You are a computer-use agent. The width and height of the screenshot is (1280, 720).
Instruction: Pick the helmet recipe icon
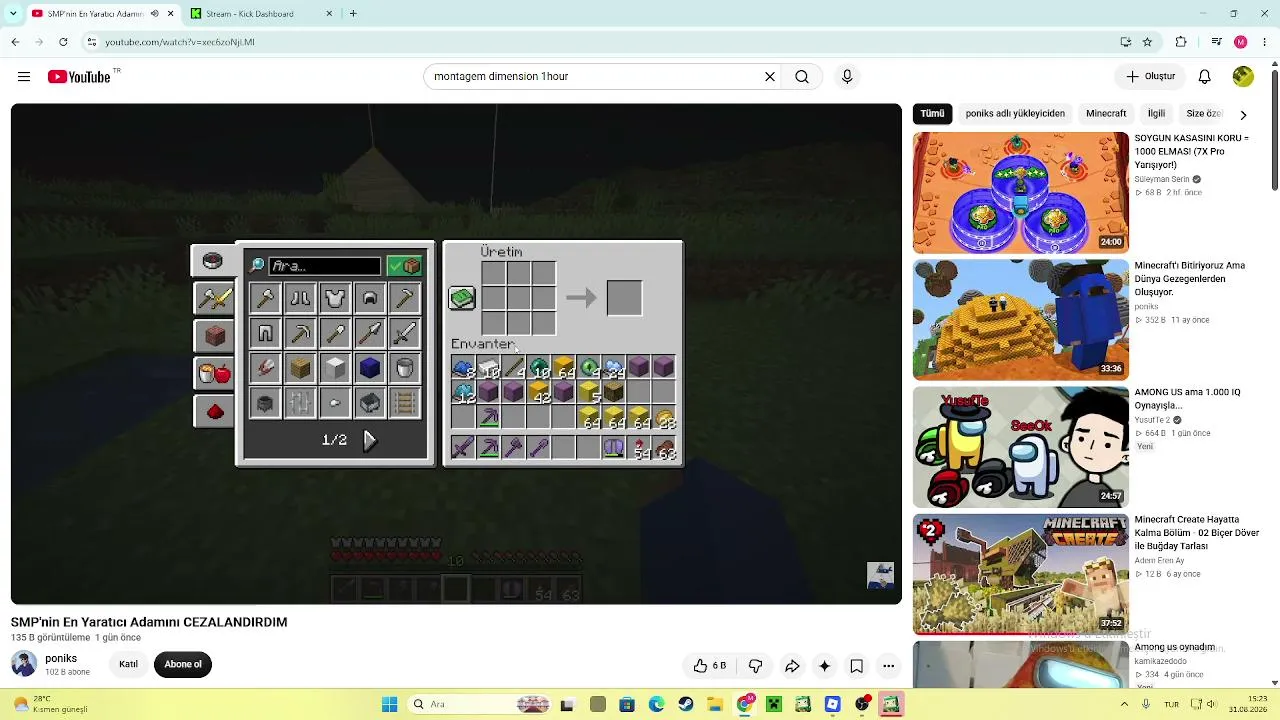(x=370, y=298)
